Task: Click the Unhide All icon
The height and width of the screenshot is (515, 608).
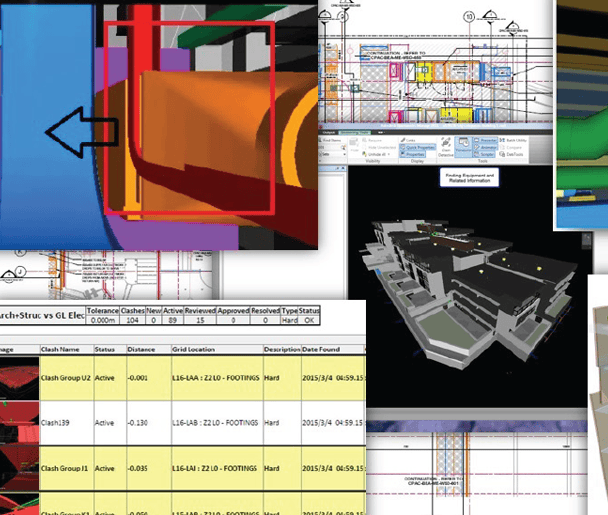Action: click(364, 154)
